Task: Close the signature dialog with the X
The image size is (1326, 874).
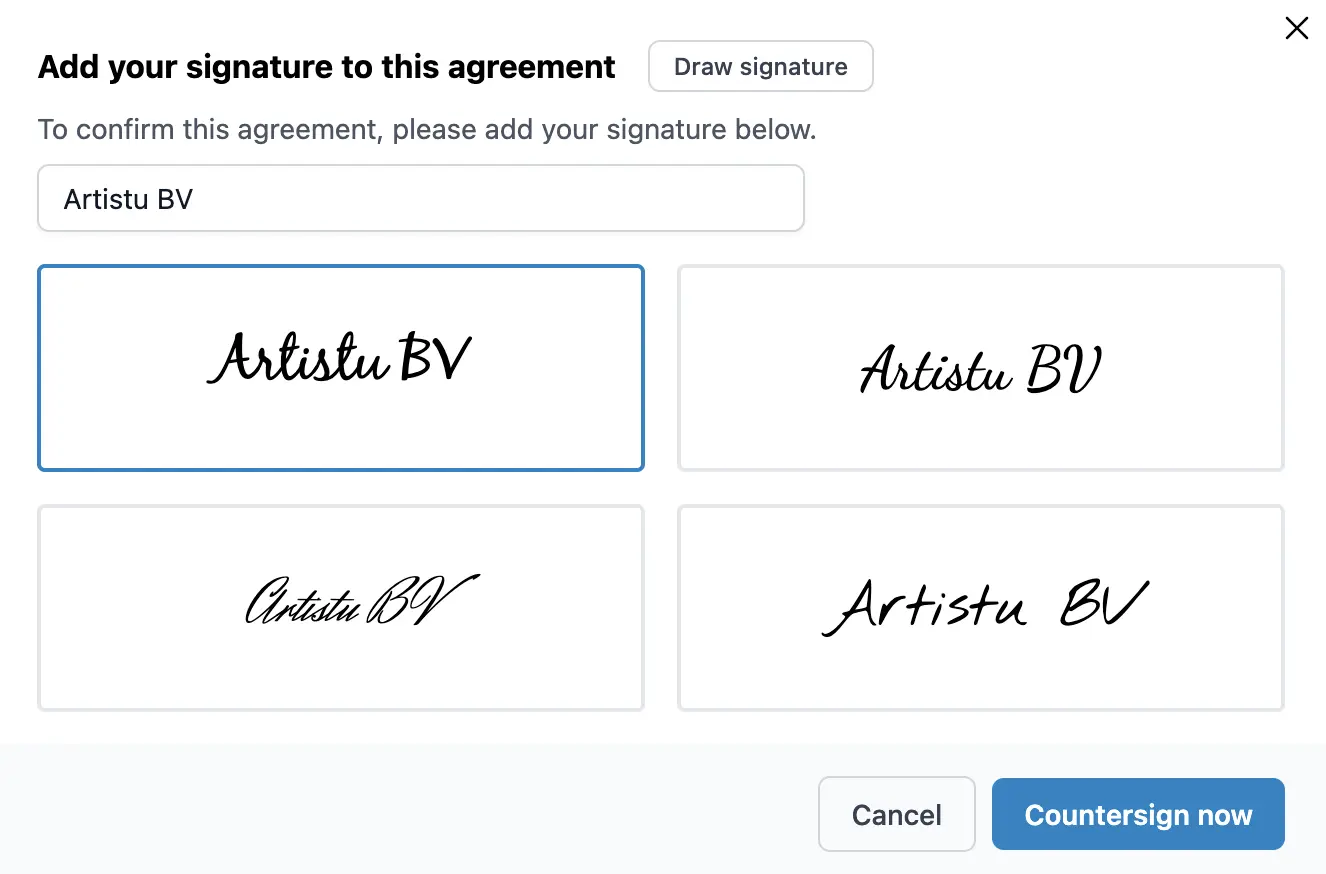Action: click(x=1296, y=28)
